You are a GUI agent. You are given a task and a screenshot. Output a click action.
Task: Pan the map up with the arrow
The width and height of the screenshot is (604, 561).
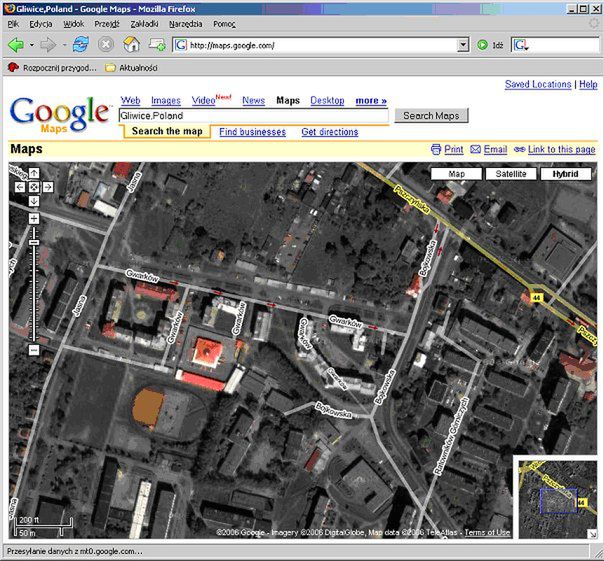[x=34, y=173]
